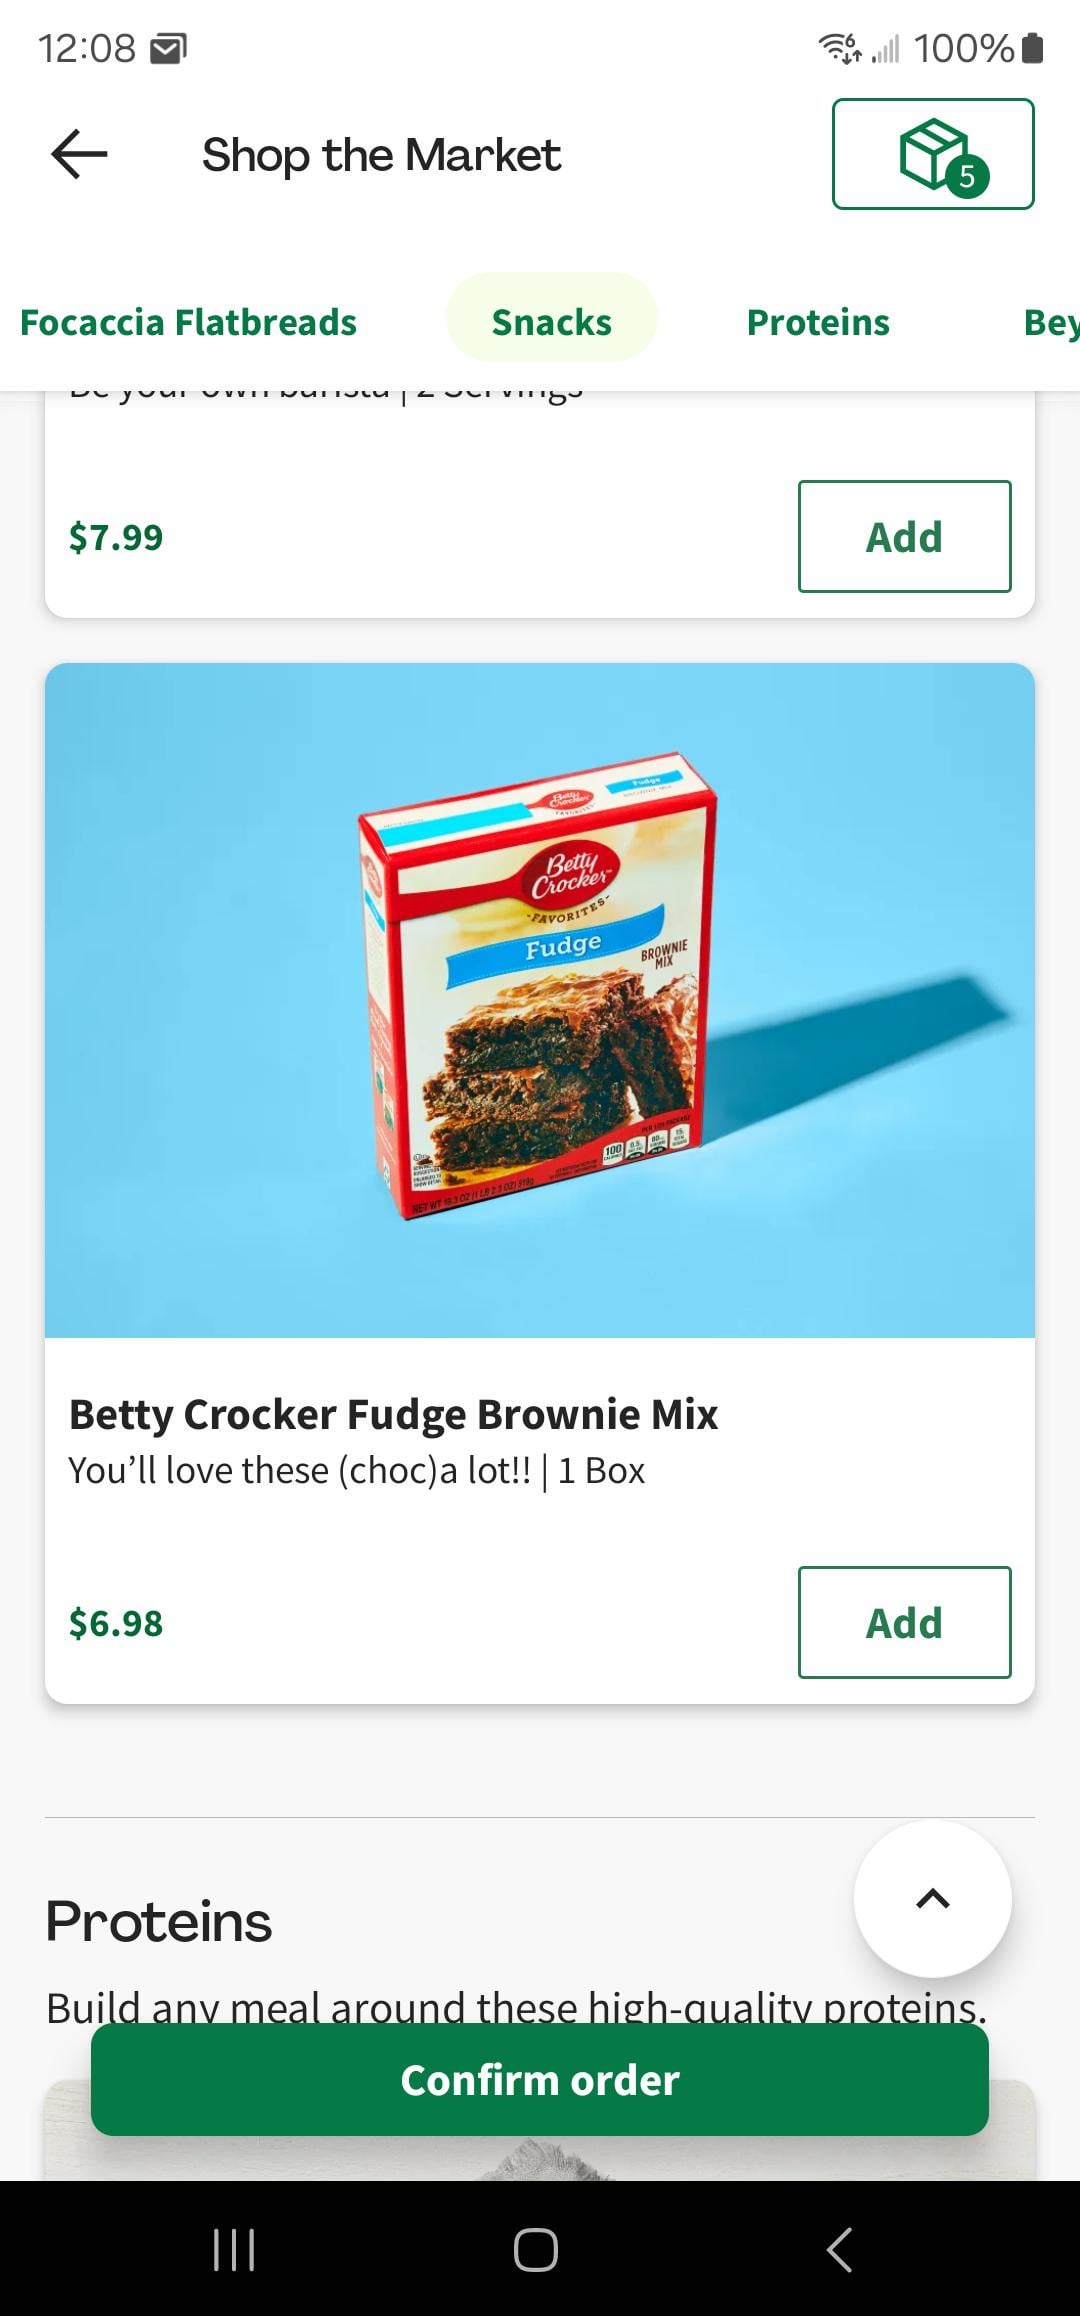Tap the Wi-Fi signal status icon

[x=839, y=48]
